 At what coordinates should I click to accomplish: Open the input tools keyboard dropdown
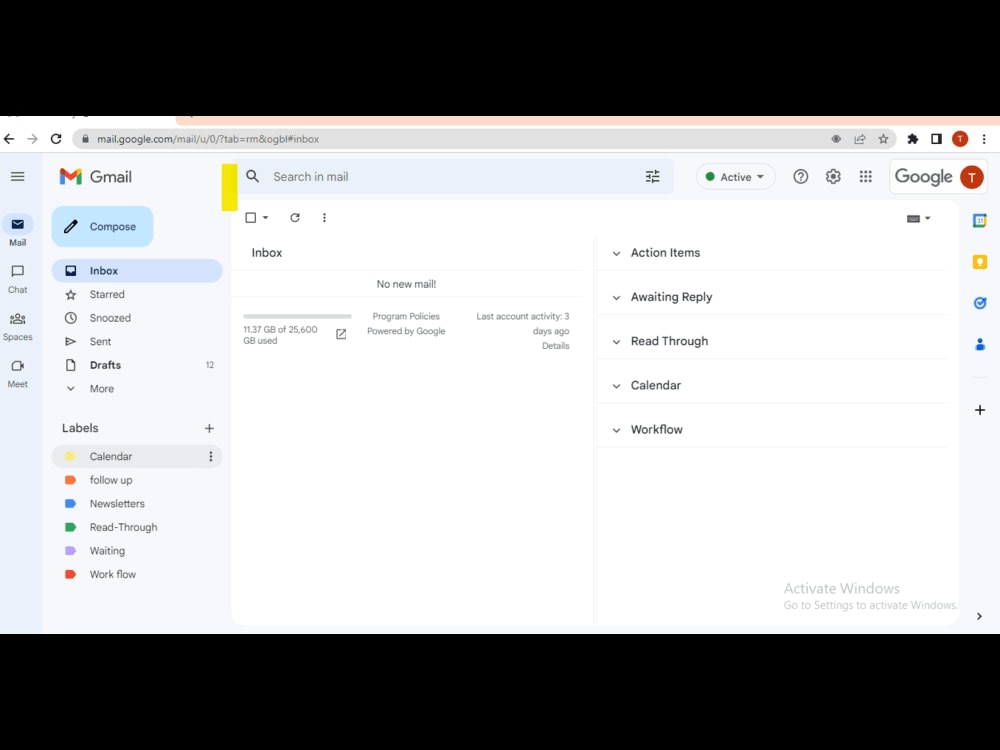coord(918,218)
